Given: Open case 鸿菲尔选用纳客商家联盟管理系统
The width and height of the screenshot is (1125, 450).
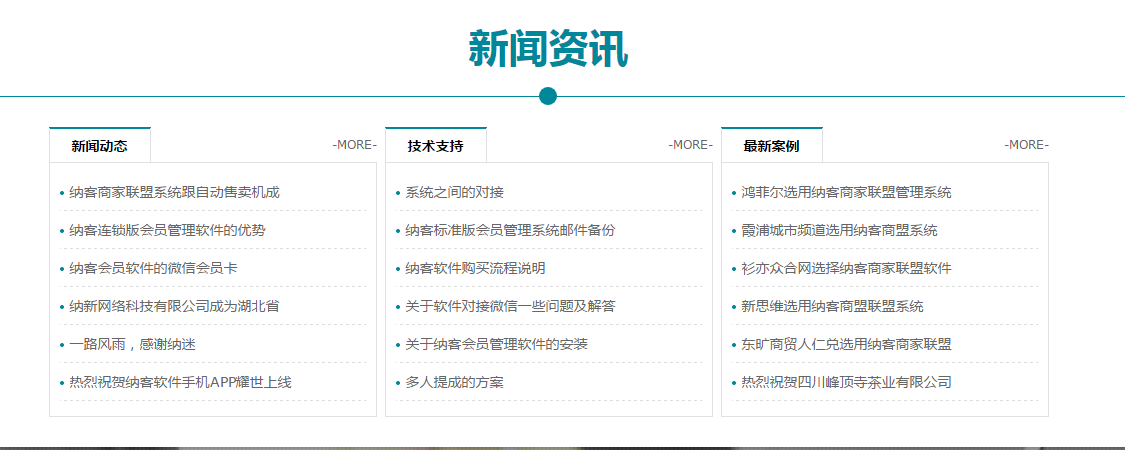Looking at the screenshot, I should pos(846,192).
